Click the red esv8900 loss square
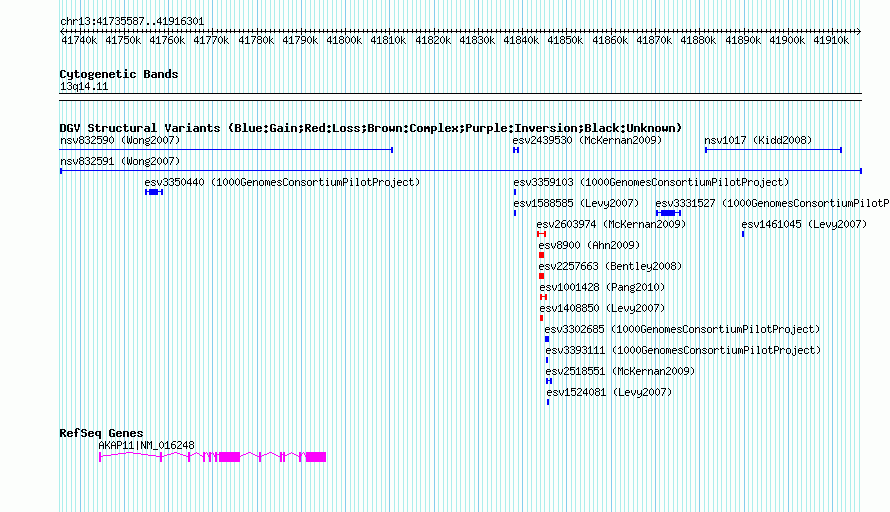 (541, 255)
